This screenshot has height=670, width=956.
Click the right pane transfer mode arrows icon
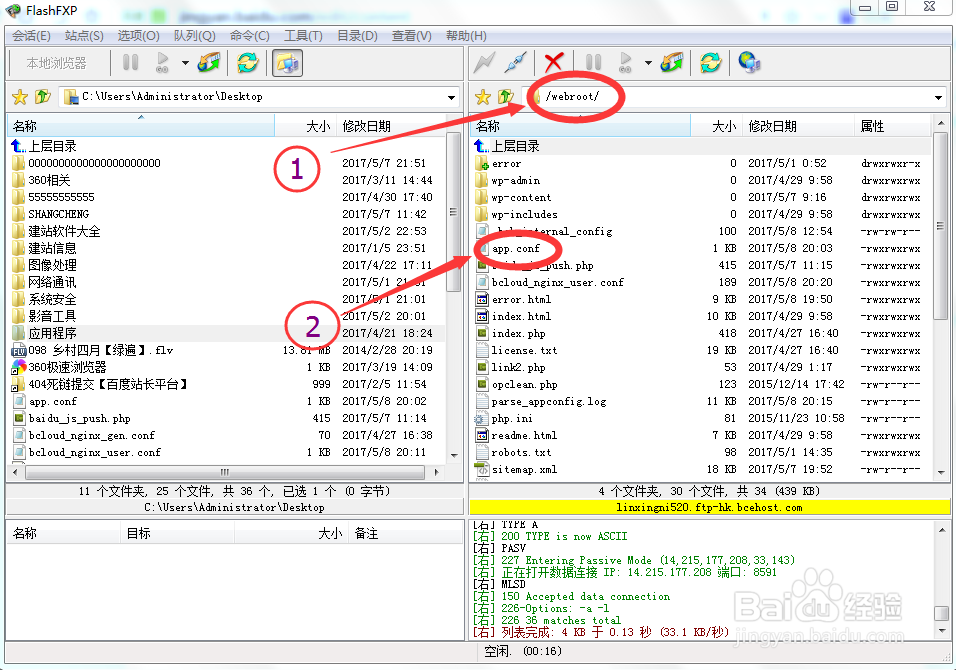point(672,62)
